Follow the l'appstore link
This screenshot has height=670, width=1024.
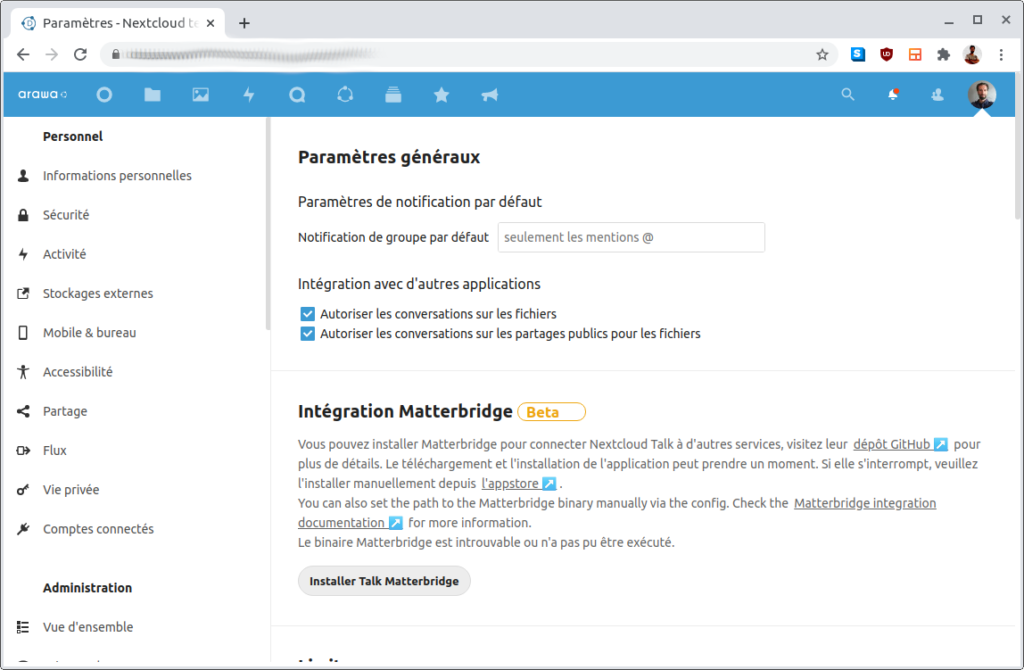point(519,483)
